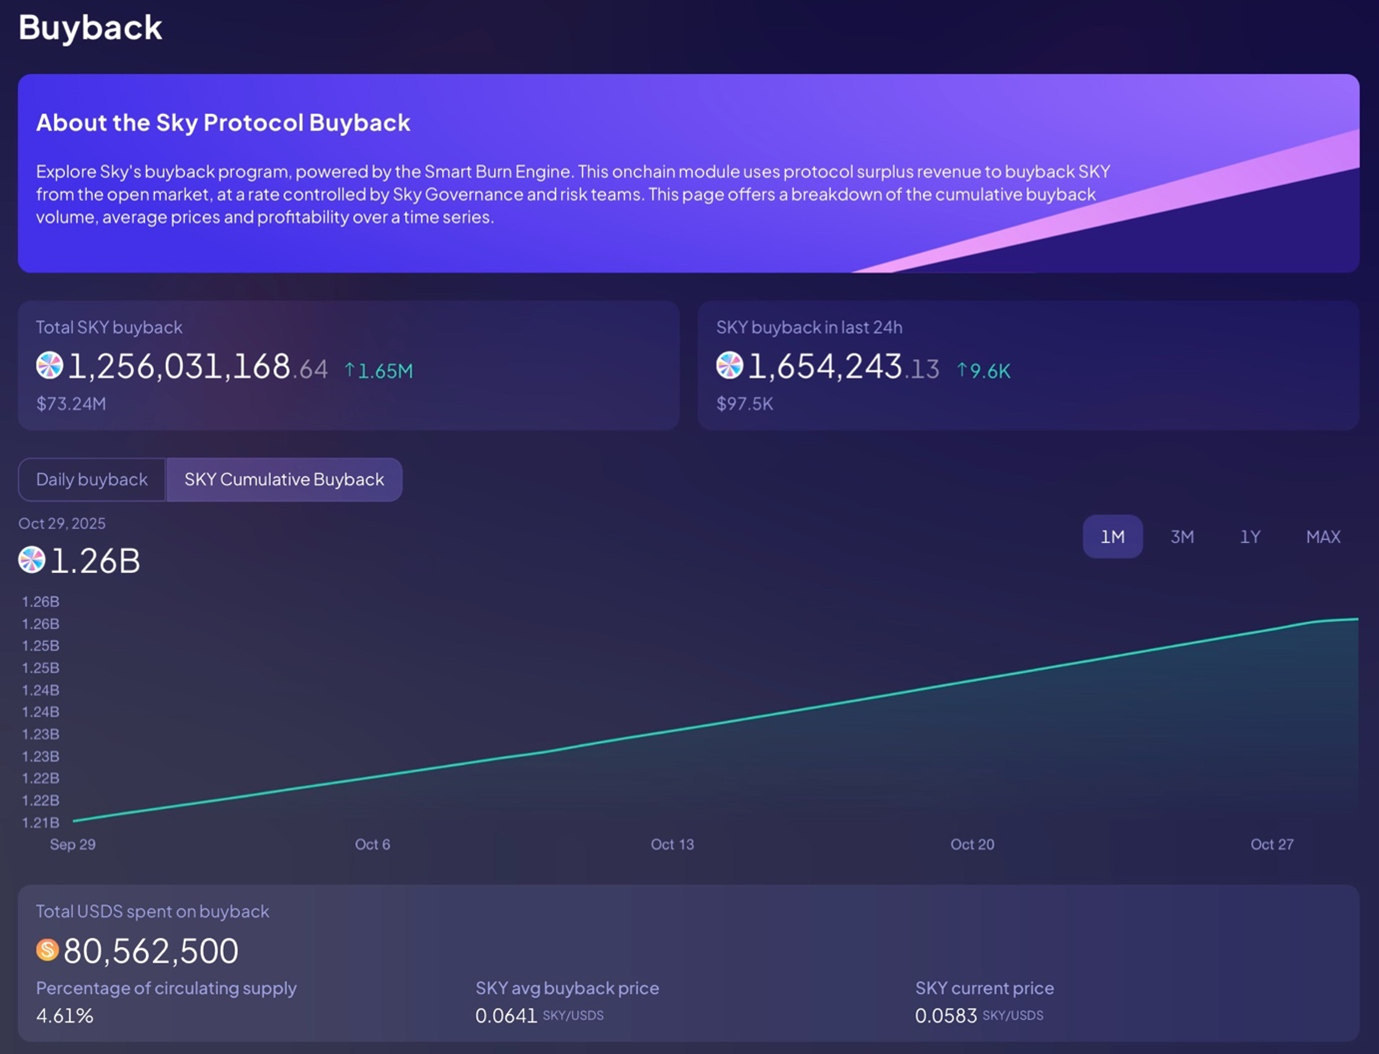Screen dimensions: 1379x1054
Task: Click the 80,562,500 total USDS spent value
Action: 151,950
